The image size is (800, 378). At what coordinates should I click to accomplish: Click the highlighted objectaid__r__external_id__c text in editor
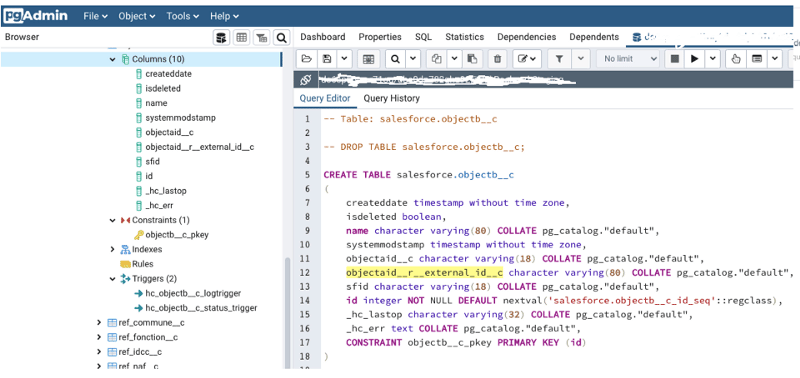coord(424,272)
